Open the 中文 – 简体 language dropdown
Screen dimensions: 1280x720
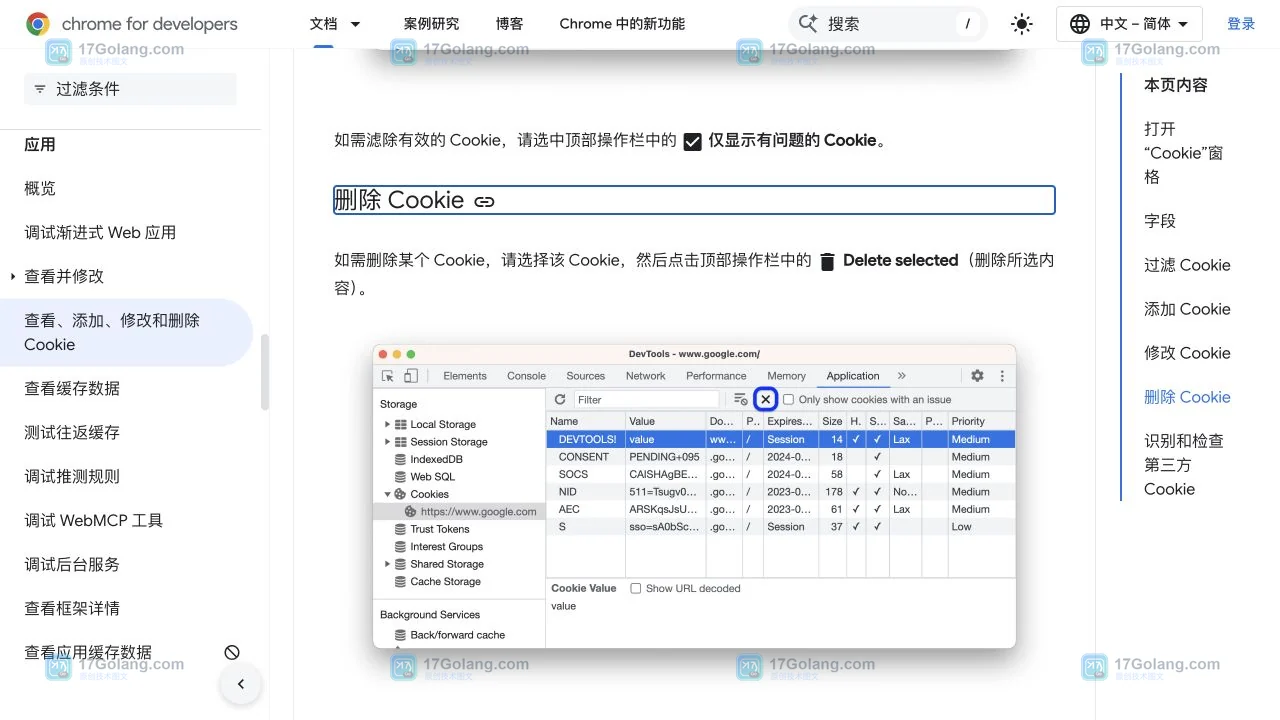click(1129, 24)
